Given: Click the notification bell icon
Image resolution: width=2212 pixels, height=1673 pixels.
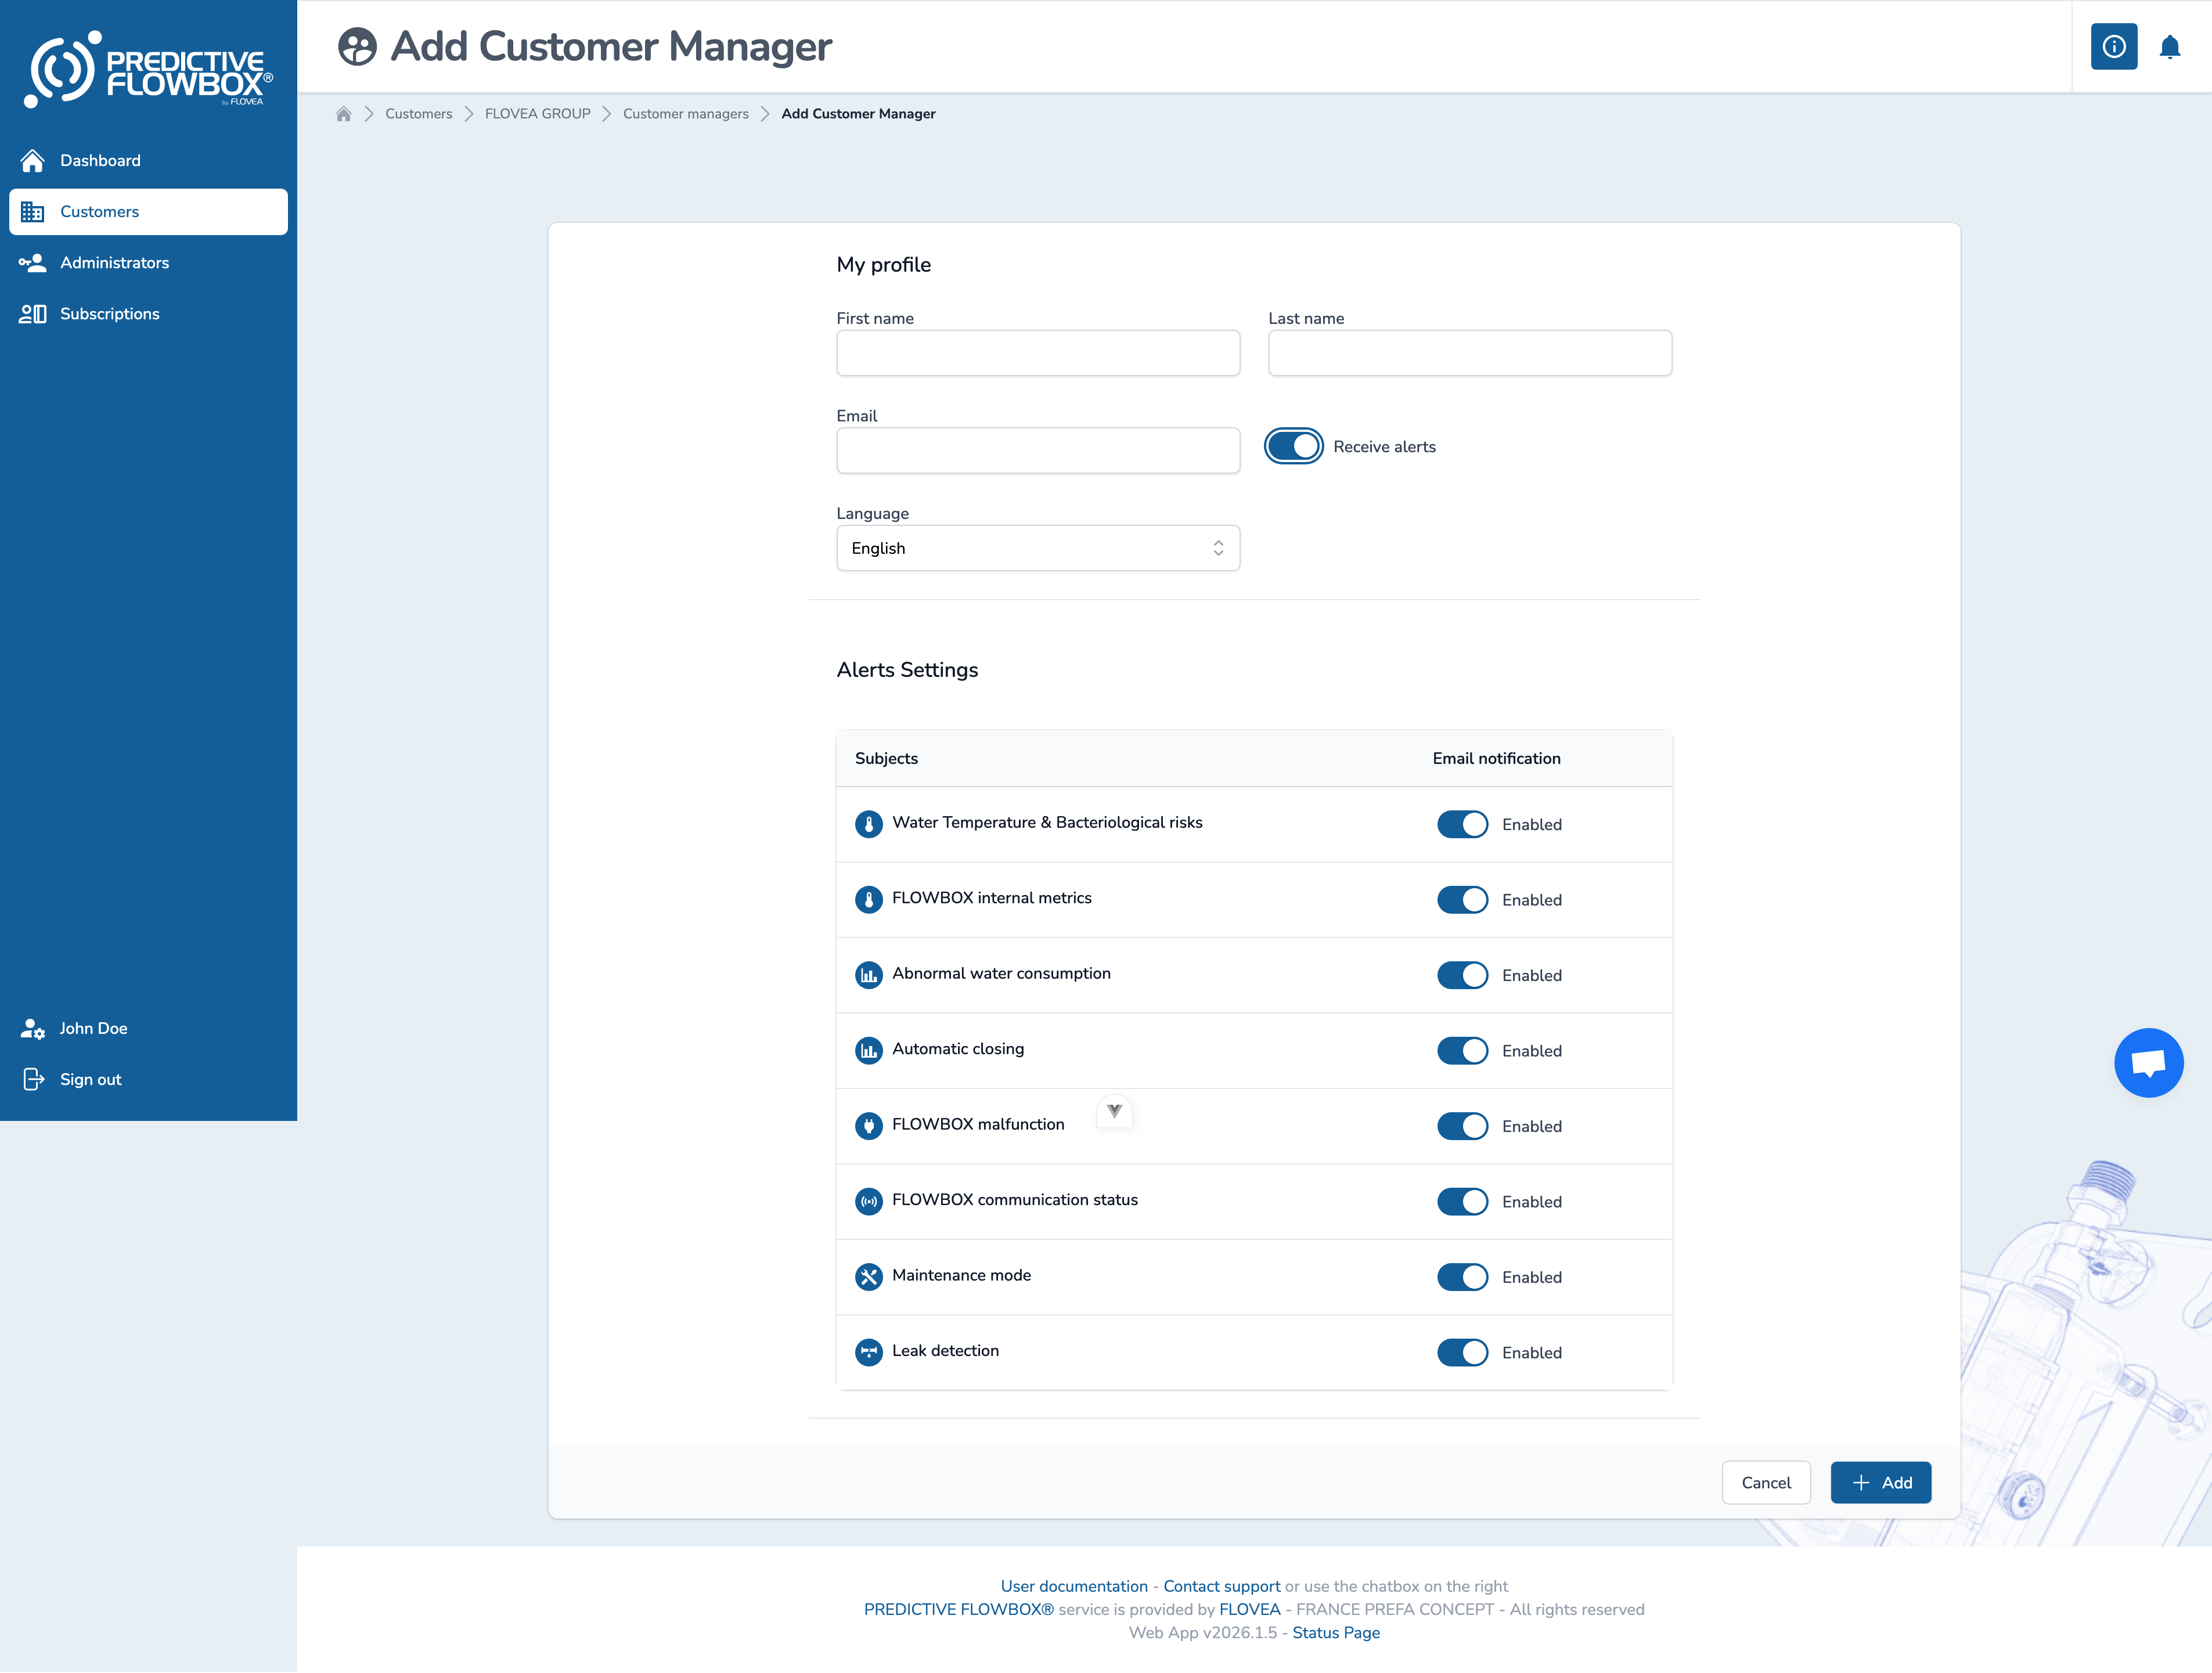Looking at the screenshot, I should click(2170, 47).
